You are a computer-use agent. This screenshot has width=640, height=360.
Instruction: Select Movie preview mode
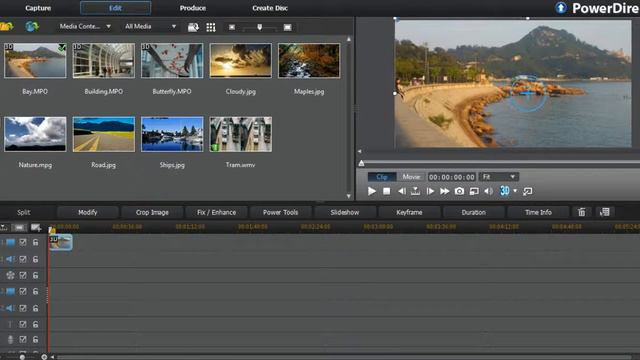pyautogui.click(x=411, y=177)
